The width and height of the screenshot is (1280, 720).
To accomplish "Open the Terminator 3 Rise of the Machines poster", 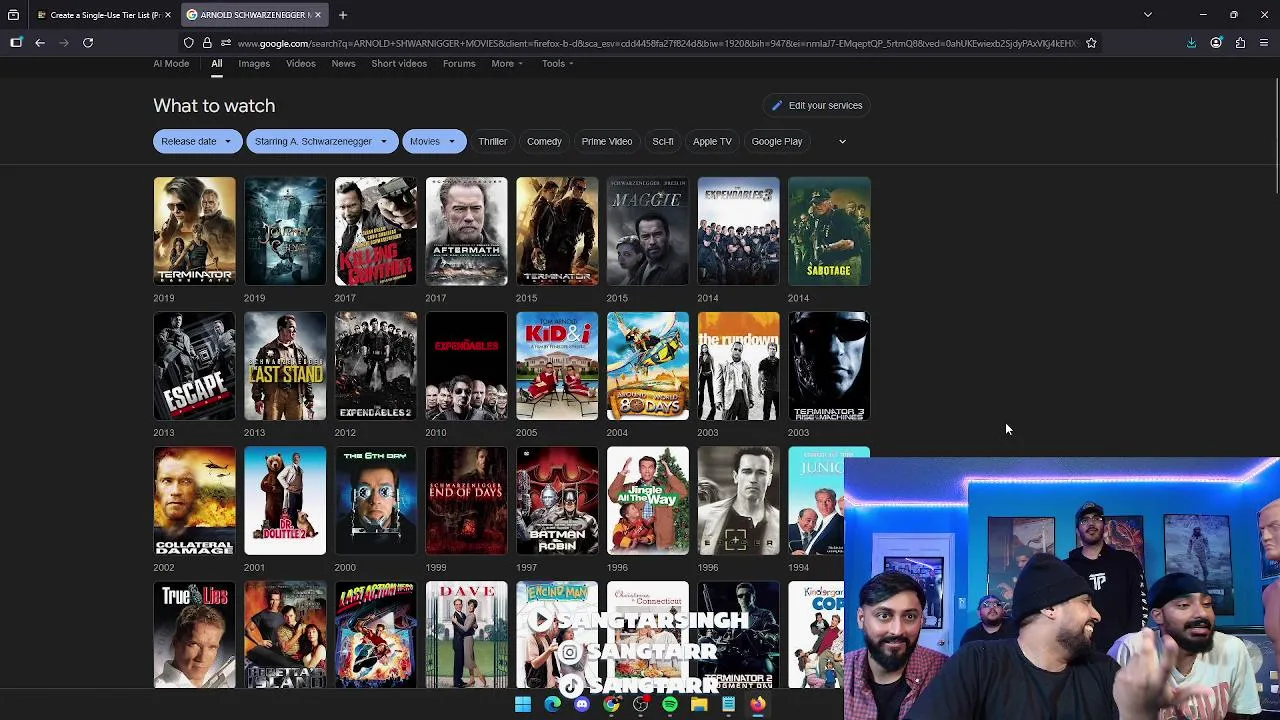I will pyautogui.click(x=829, y=366).
